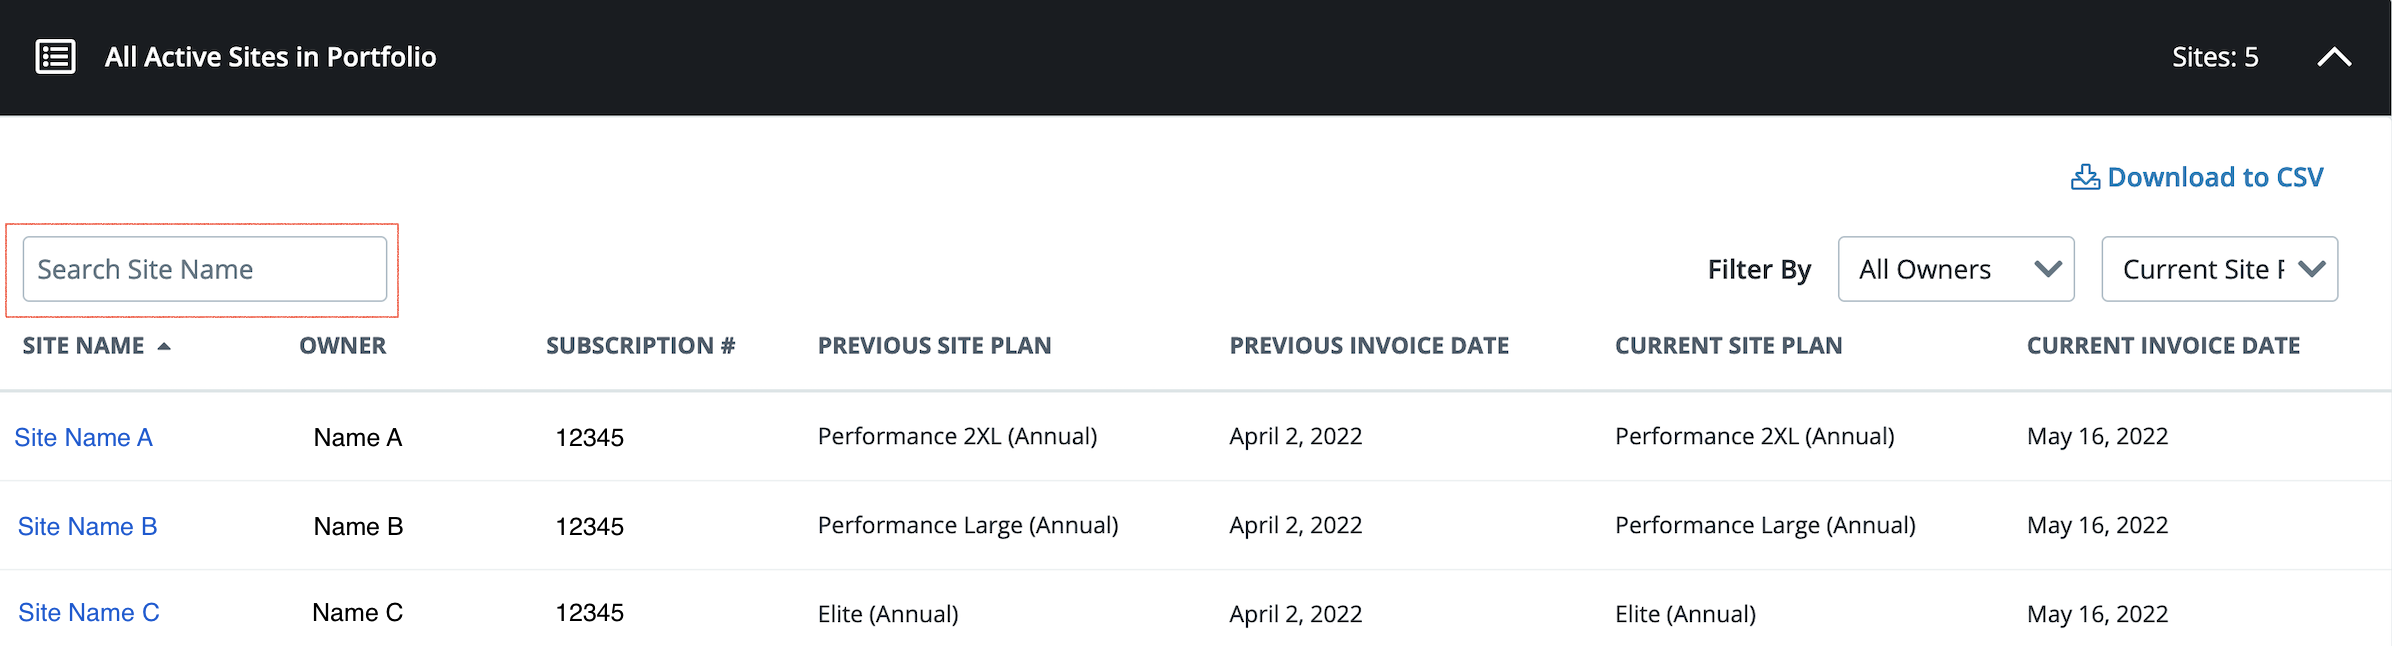
Task: Open the Site Name A link
Action: [x=83, y=438]
